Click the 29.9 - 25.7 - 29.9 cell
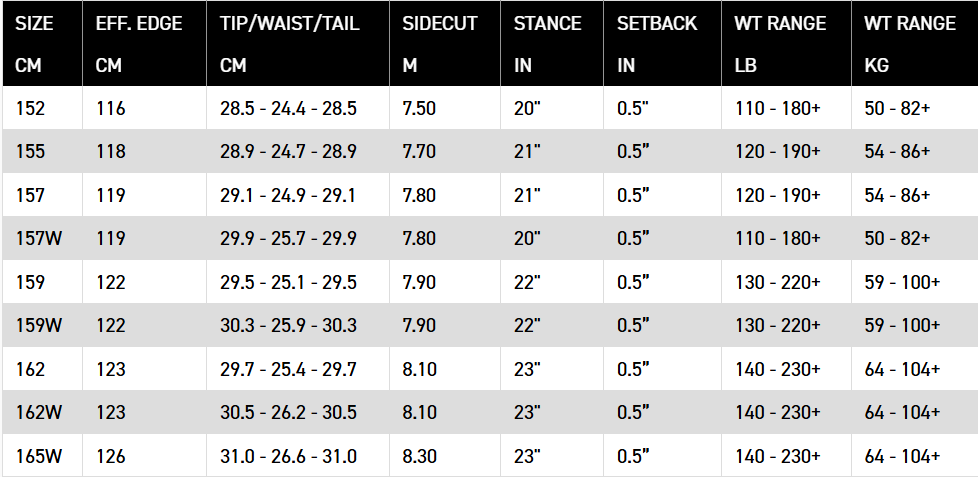978x477 pixels. pyautogui.click(x=288, y=239)
